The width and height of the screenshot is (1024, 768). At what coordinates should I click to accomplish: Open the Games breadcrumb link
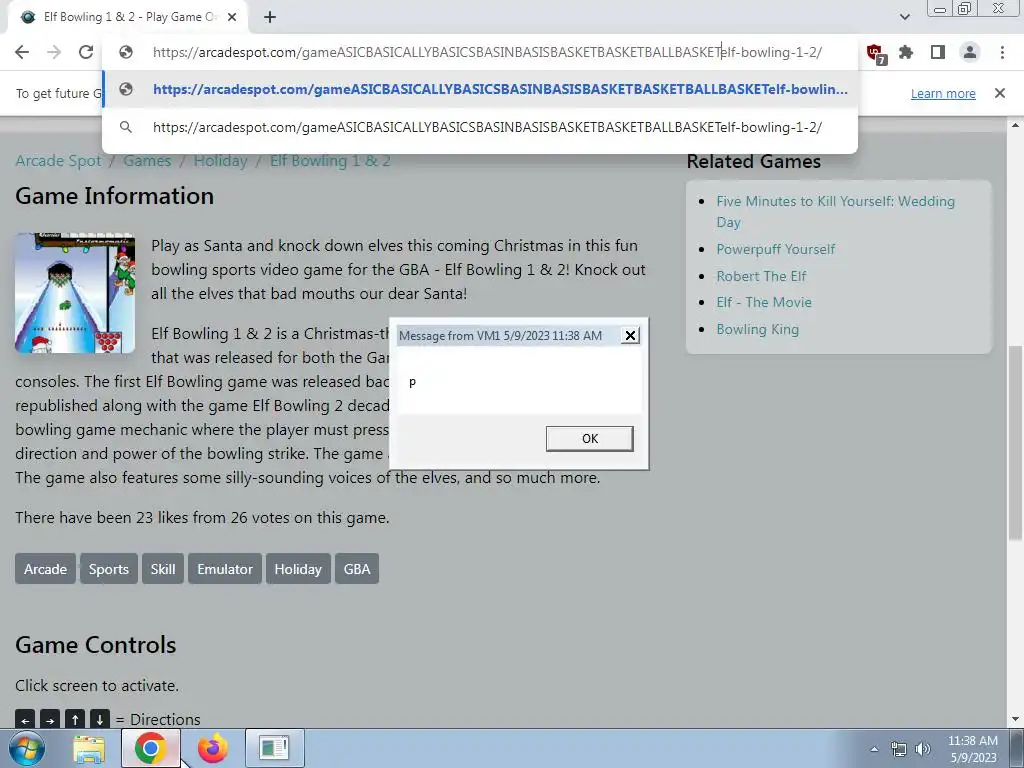147,161
